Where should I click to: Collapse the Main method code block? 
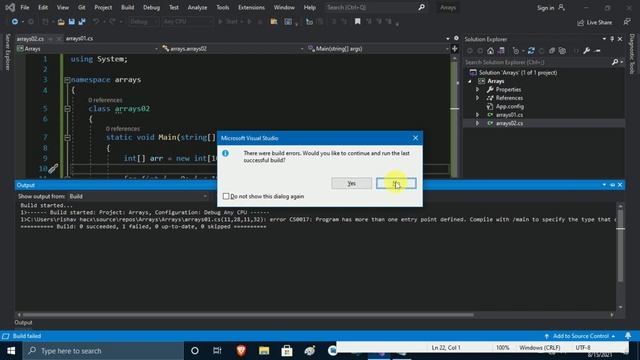point(67,138)
